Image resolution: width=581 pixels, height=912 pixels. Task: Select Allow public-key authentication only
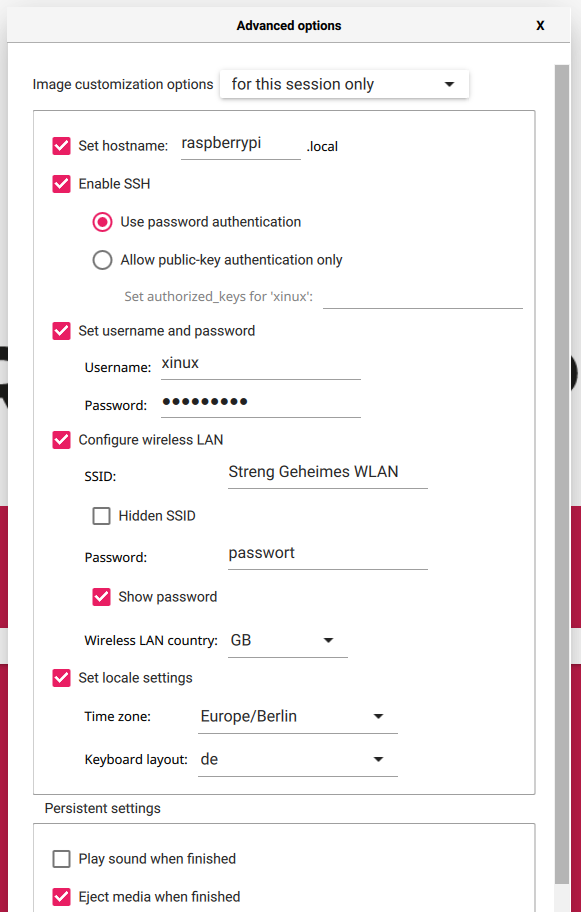point(102,259)
